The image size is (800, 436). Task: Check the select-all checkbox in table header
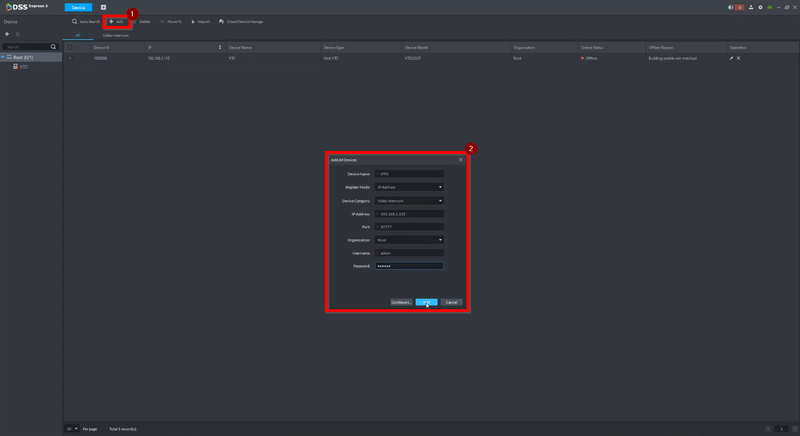pyautogui.click(x=70, y=47)
